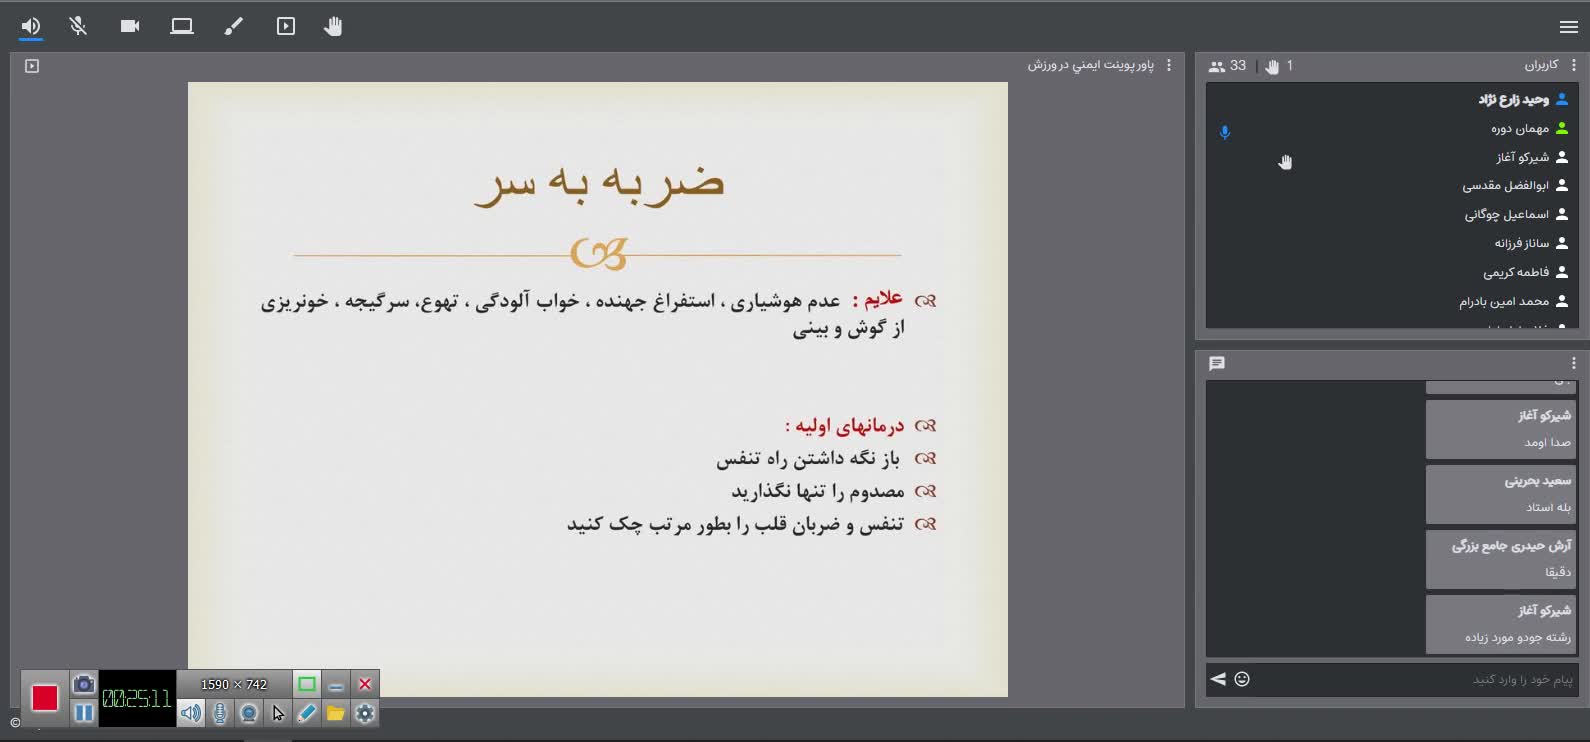The height and width of the screenshot is (742, 1590).
Task: Click slide bullet مصدوم را تنها نگذارید
Action: (x=818, y=491)
